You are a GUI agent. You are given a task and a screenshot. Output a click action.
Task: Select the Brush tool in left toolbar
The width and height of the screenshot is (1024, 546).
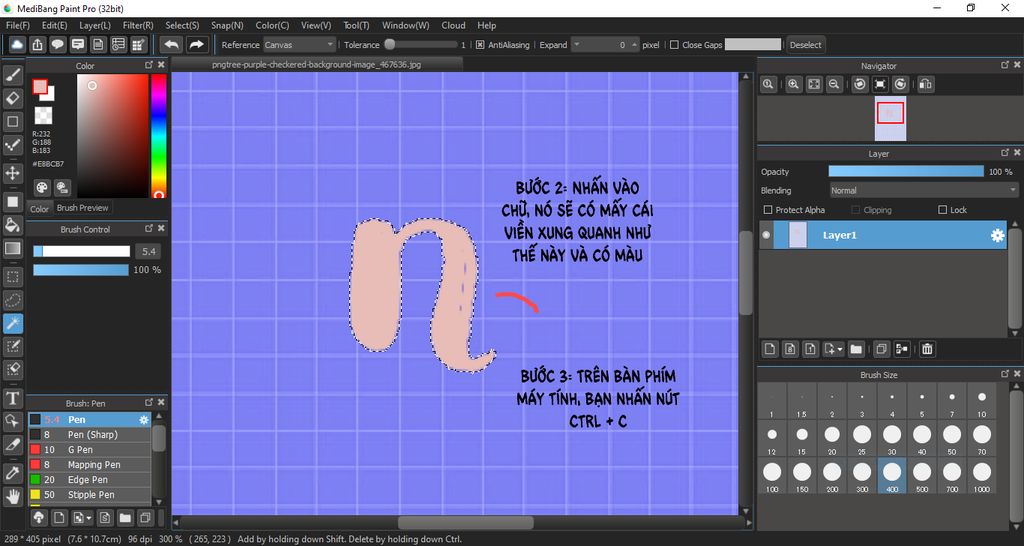pos(12,75)
